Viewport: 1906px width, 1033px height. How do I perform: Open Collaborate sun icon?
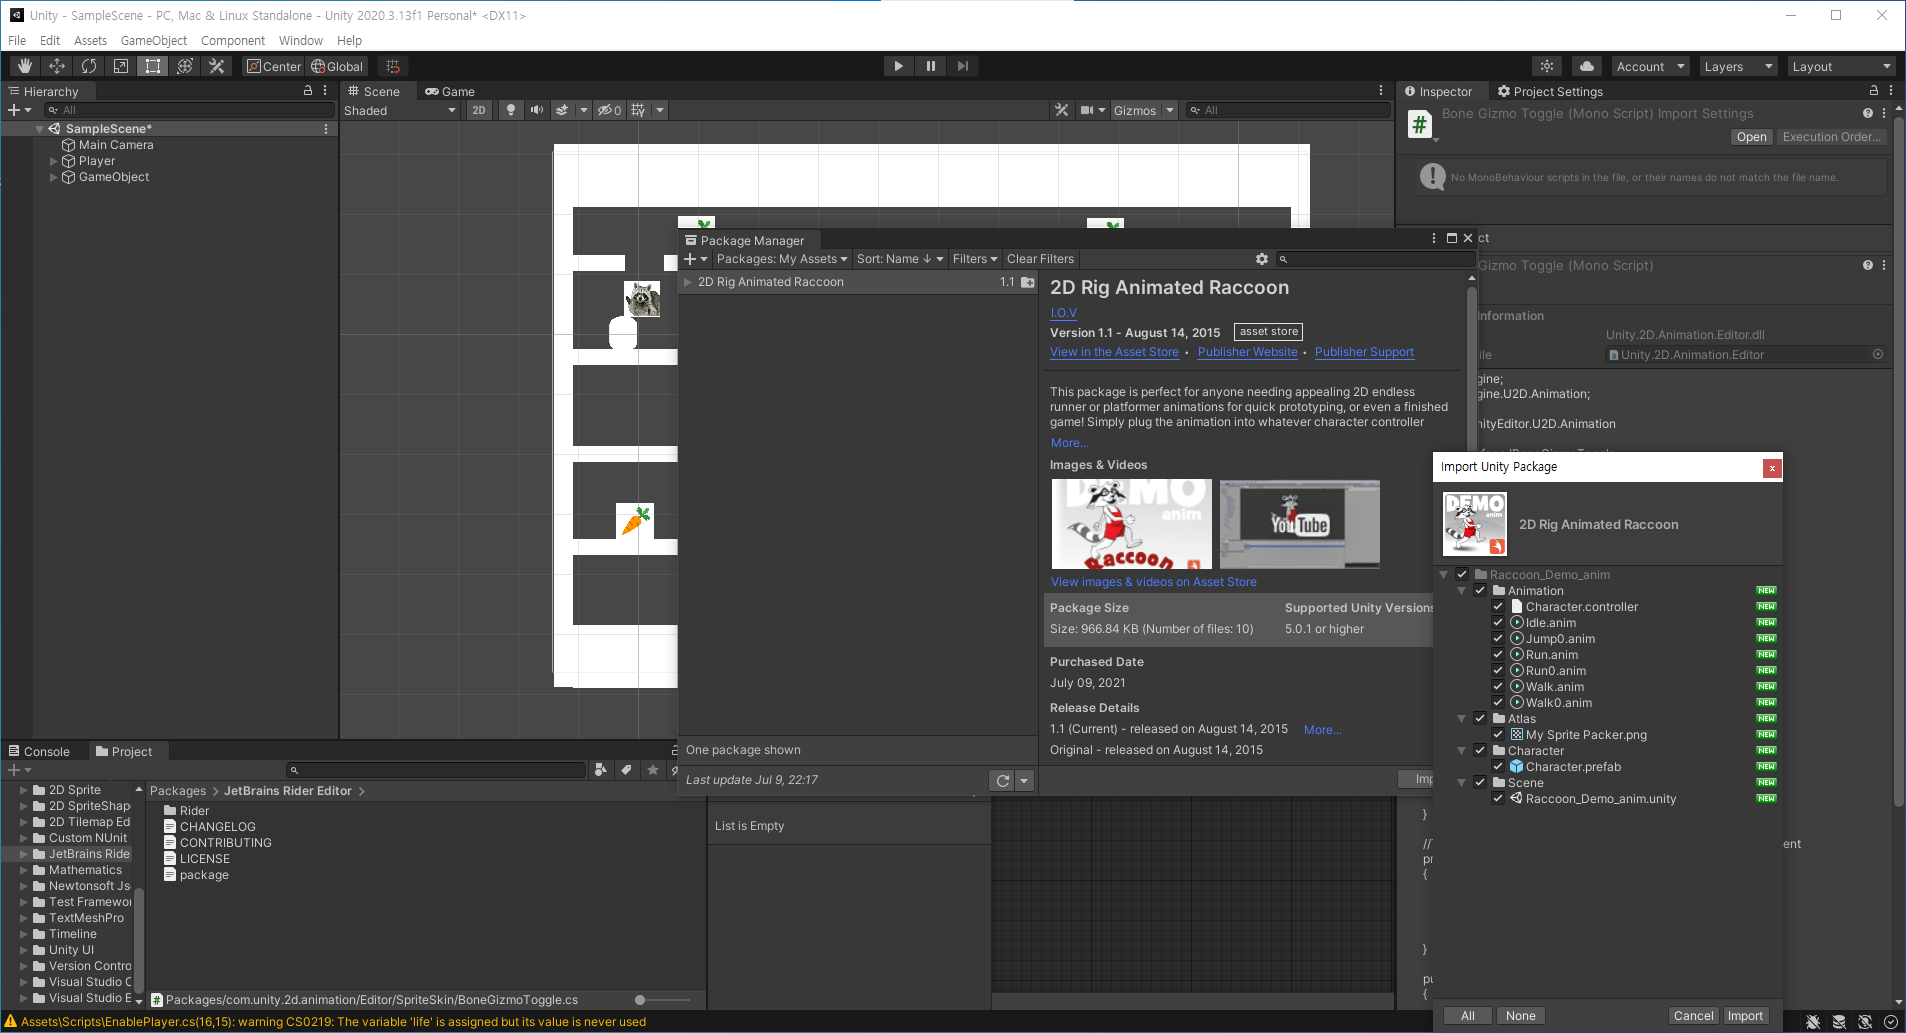pos(1547,66)
